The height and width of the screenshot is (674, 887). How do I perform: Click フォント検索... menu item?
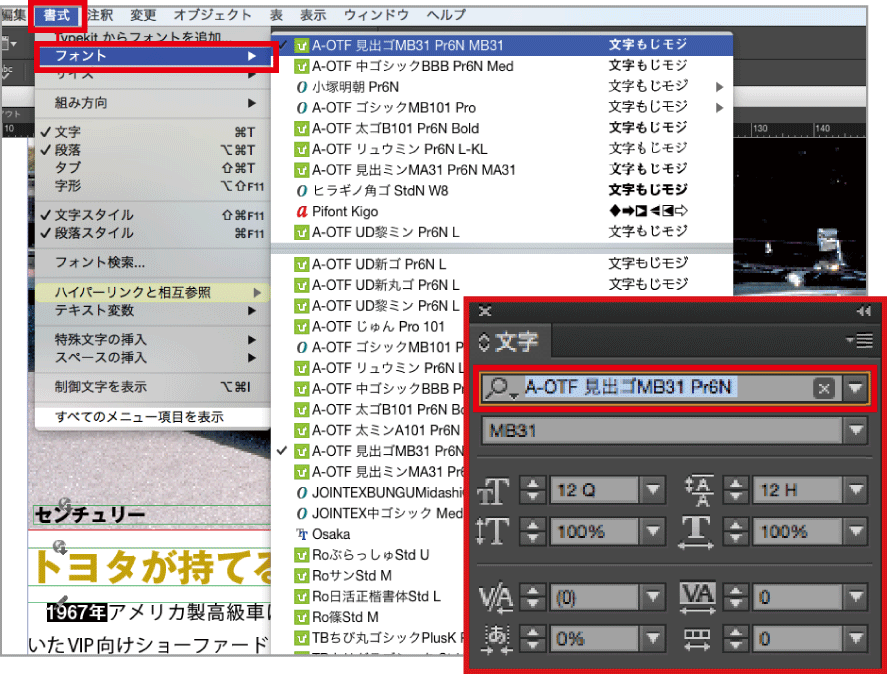pyautogui.click(x=153, y=263)
